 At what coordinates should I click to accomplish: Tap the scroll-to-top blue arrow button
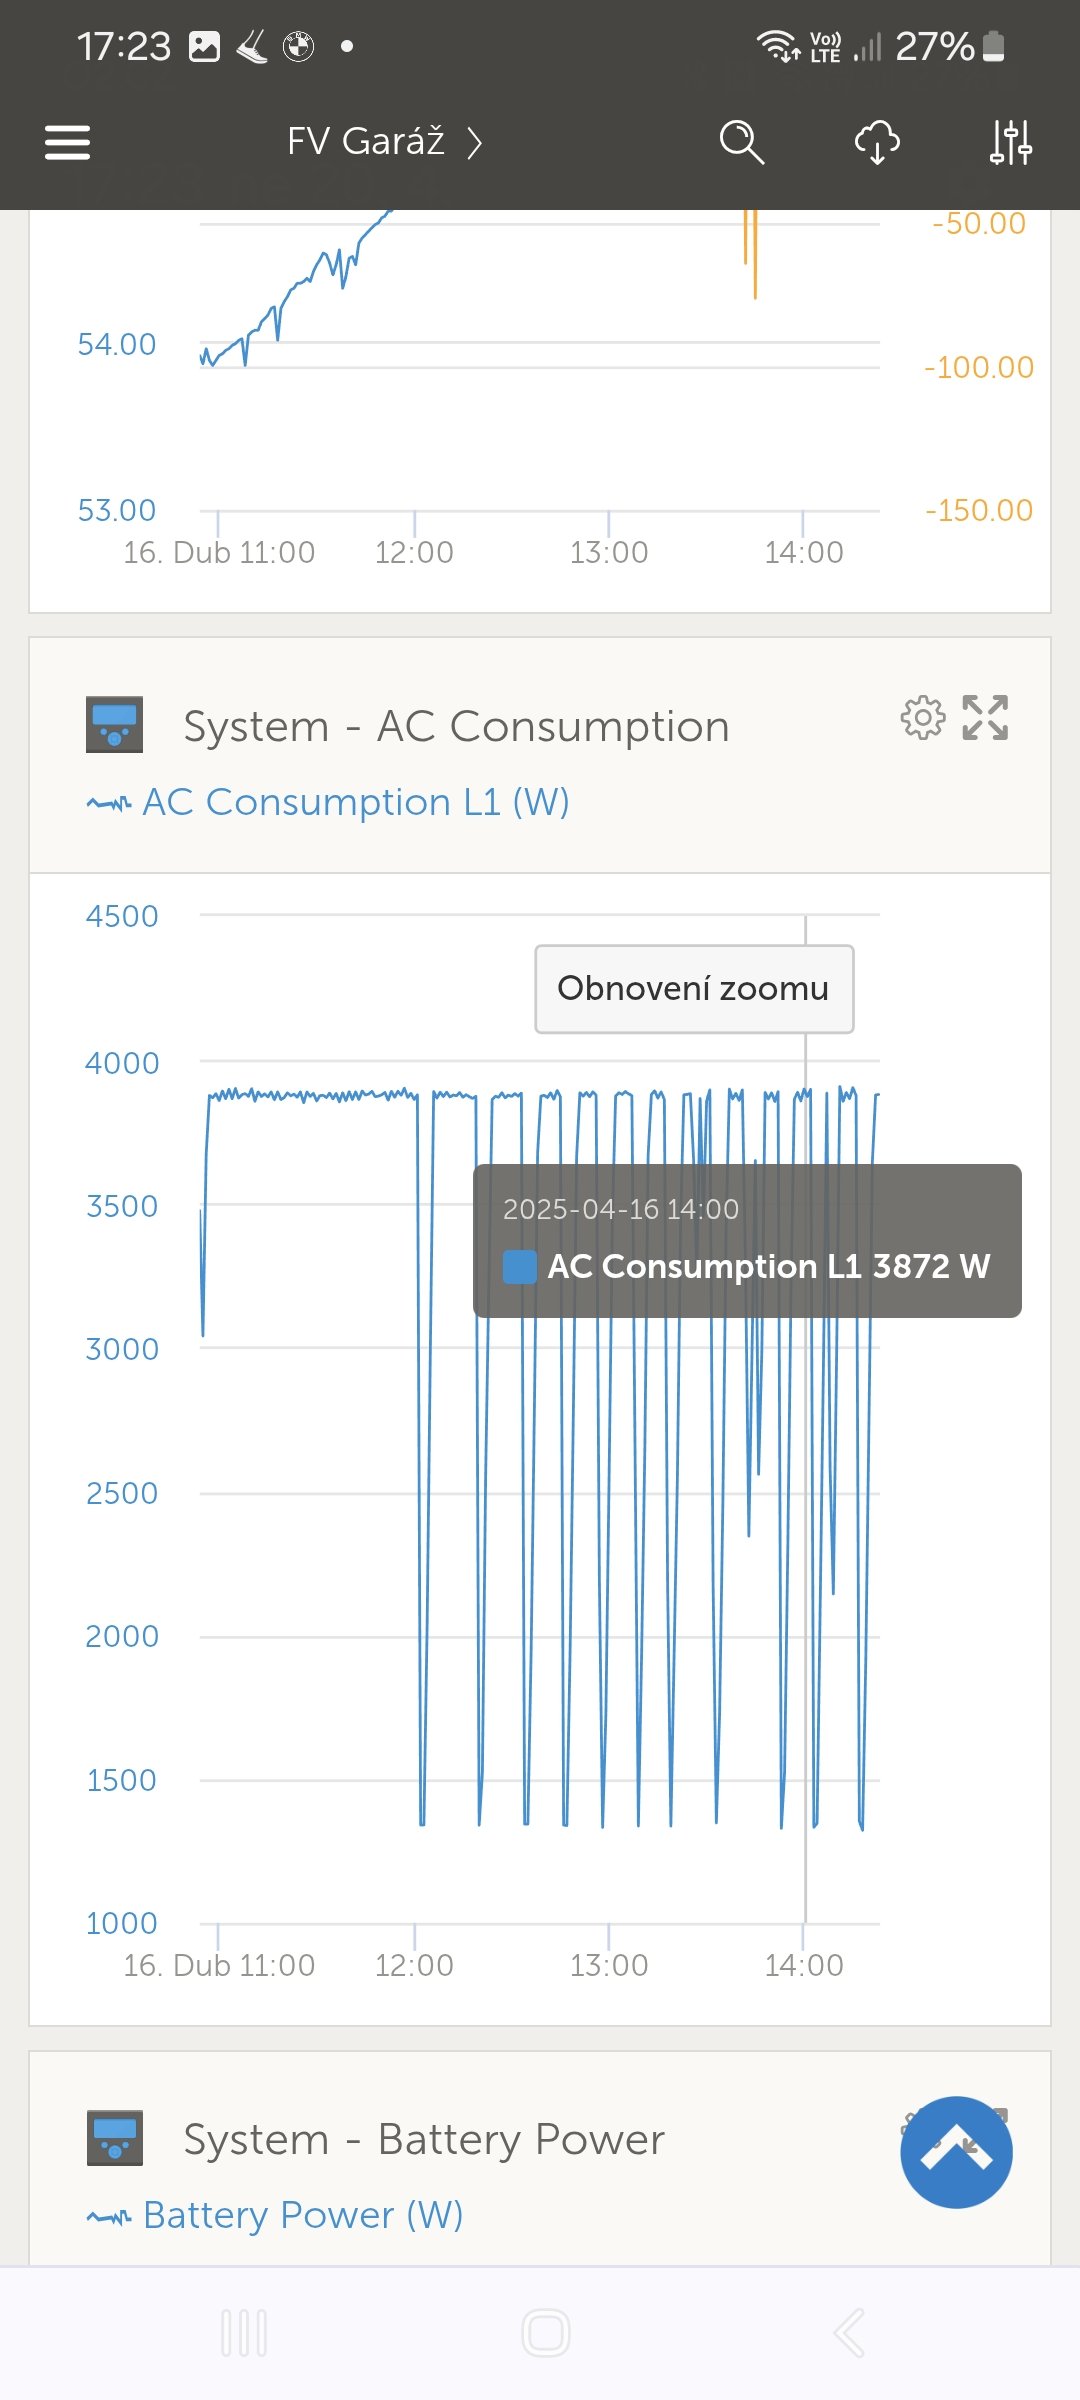click(x=956, y=2152)
